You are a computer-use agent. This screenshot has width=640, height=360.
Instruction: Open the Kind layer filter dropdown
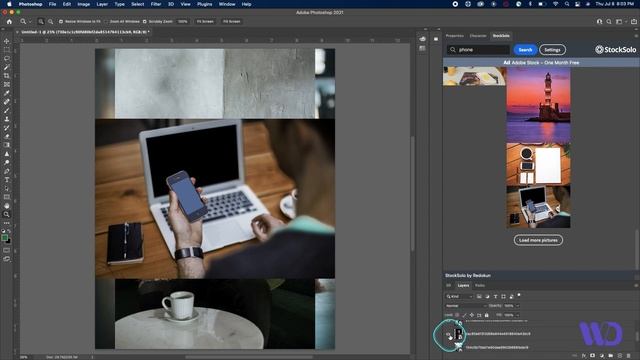[x=459, y=296]
